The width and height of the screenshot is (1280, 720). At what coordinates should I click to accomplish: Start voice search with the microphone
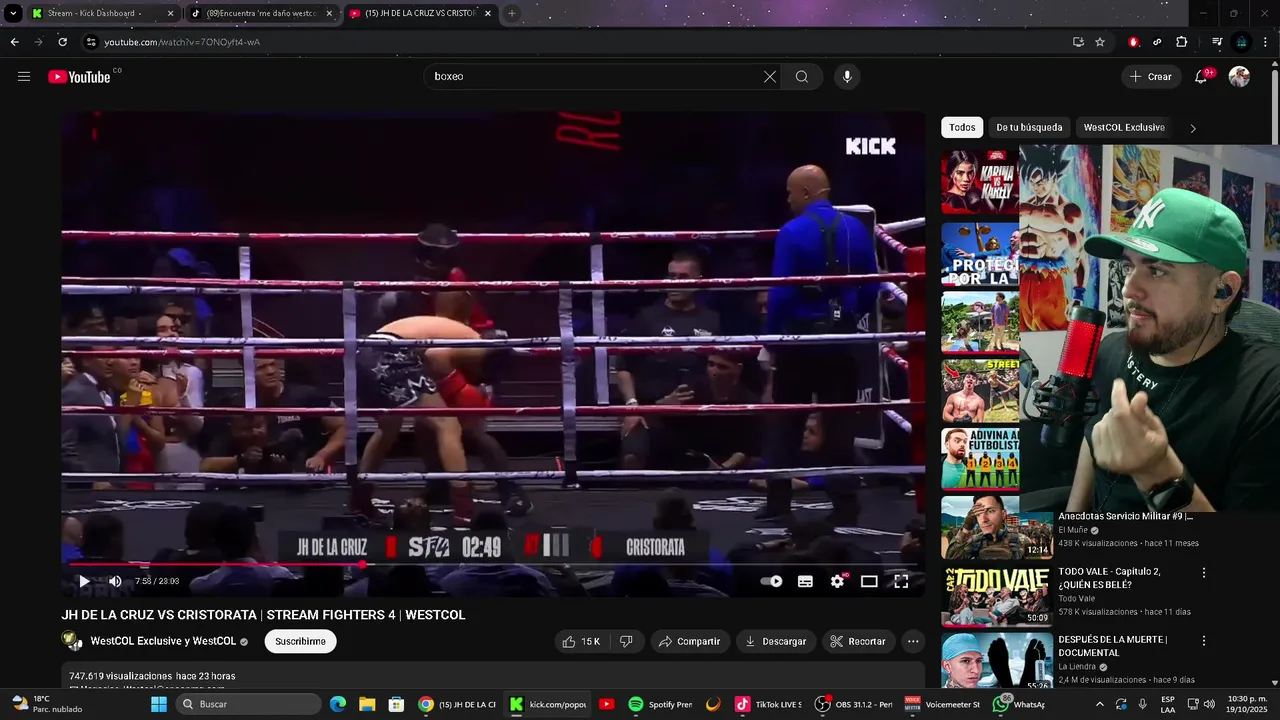847,76
